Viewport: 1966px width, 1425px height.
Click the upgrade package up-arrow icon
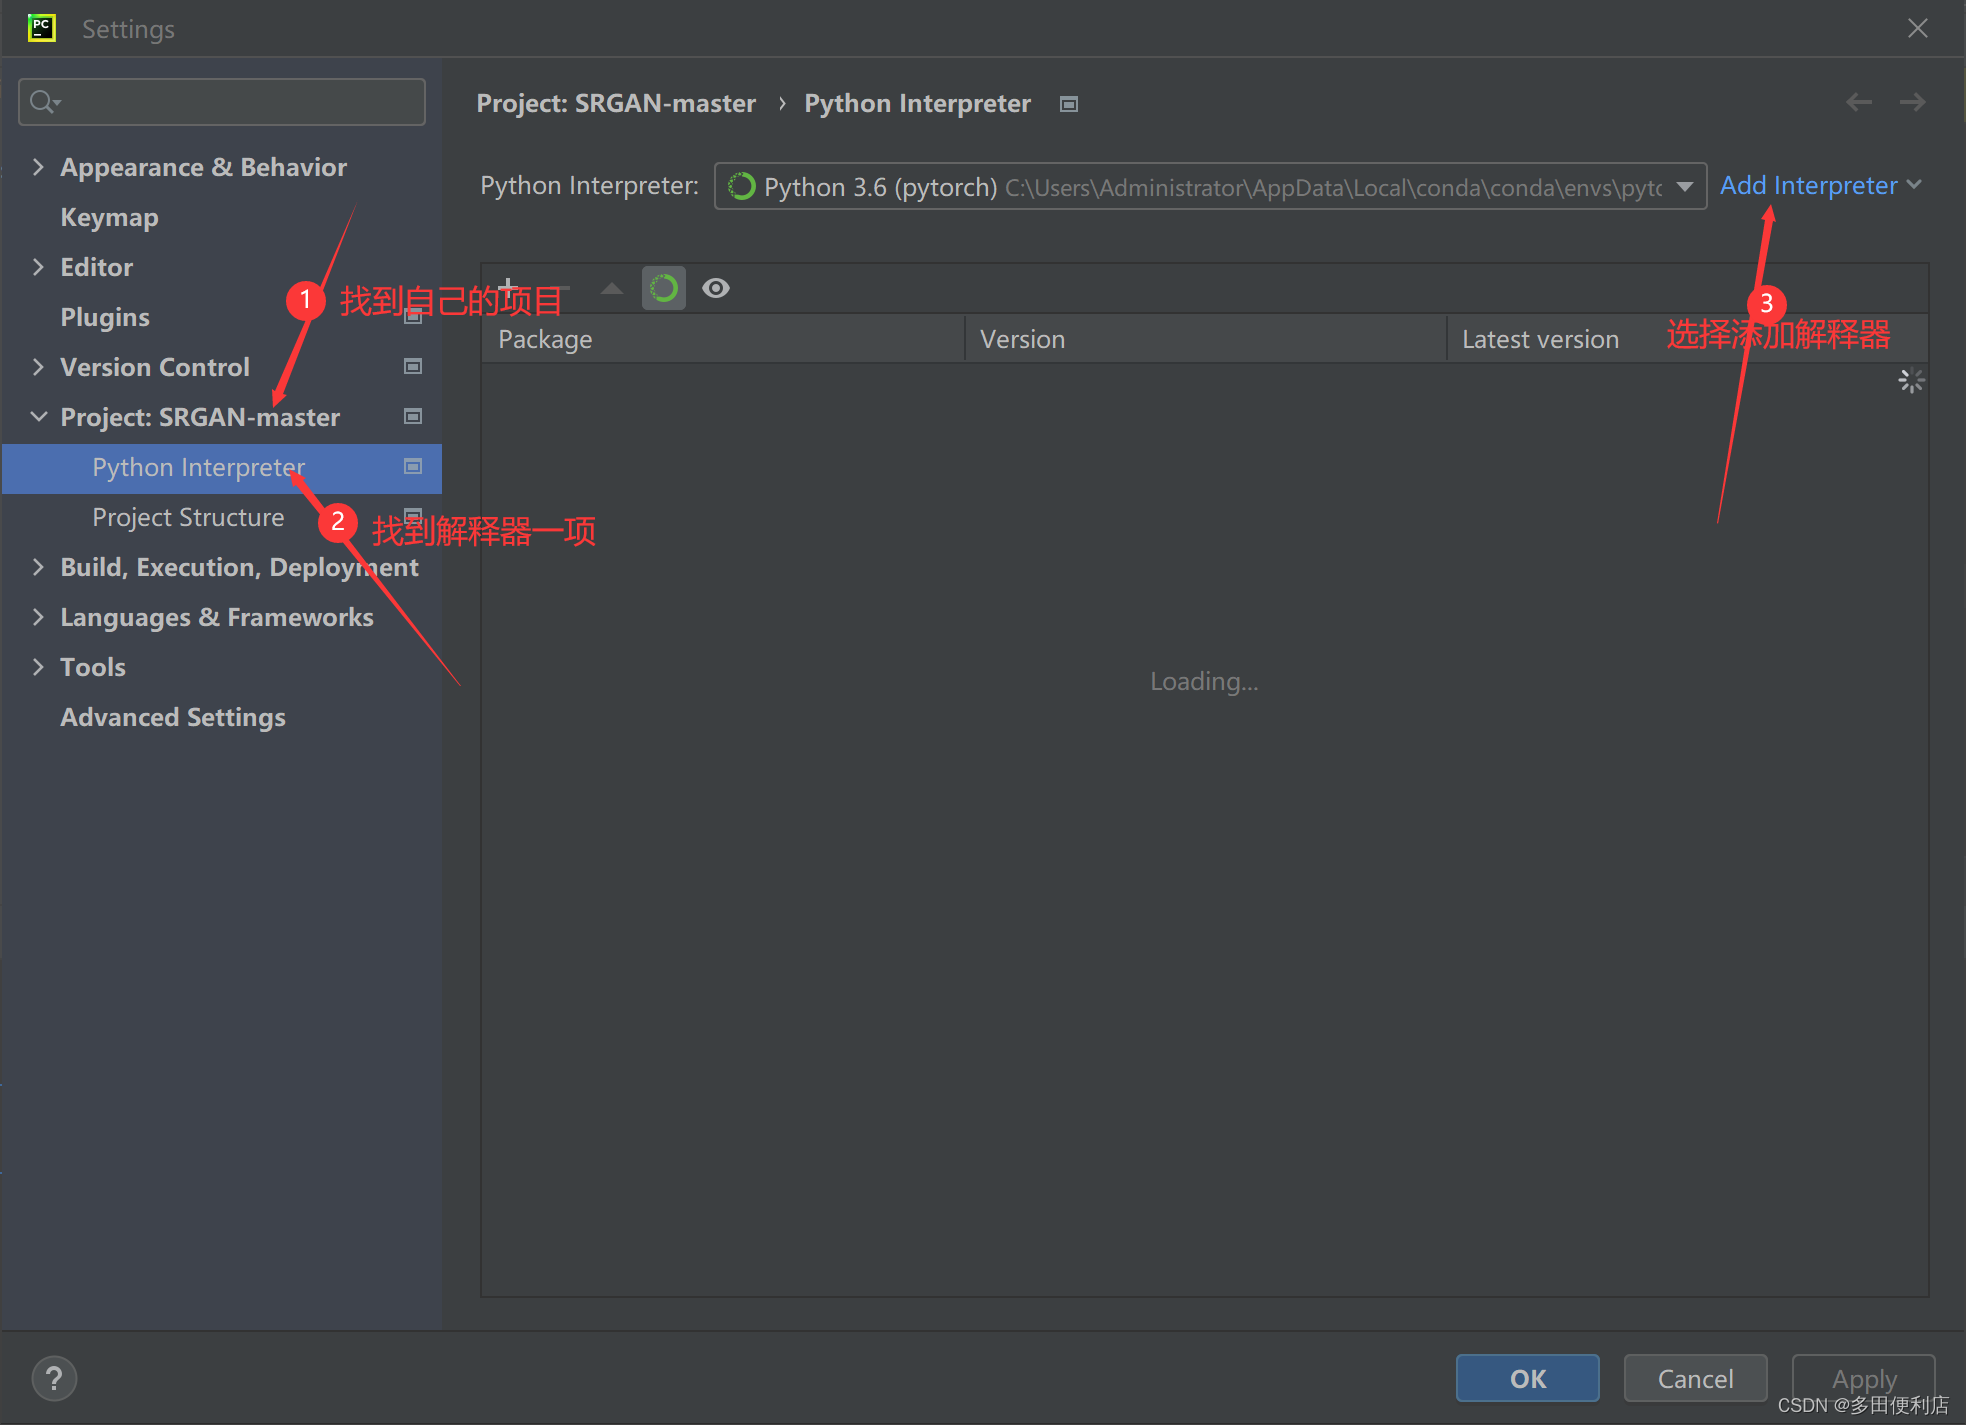click(611, 288)
